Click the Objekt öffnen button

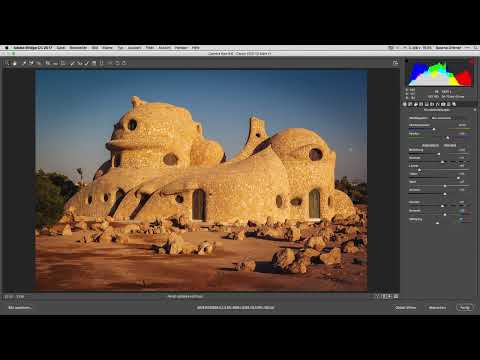click(406, 308)
